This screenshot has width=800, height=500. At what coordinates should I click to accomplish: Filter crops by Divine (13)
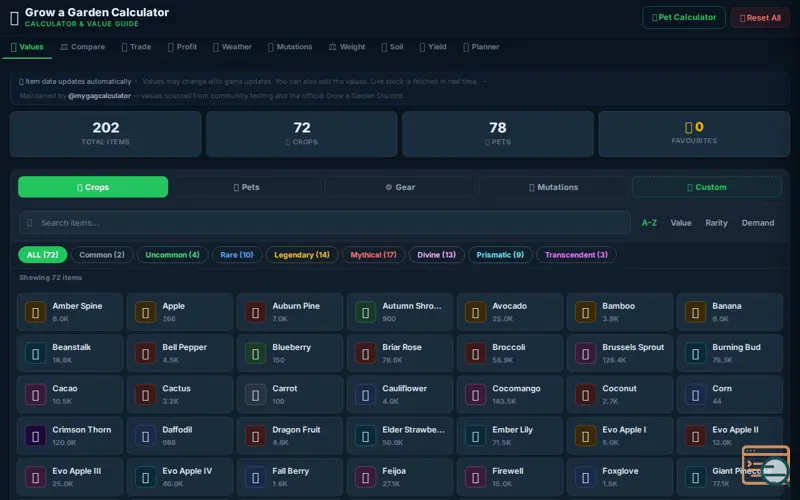(x=436, y=255)
